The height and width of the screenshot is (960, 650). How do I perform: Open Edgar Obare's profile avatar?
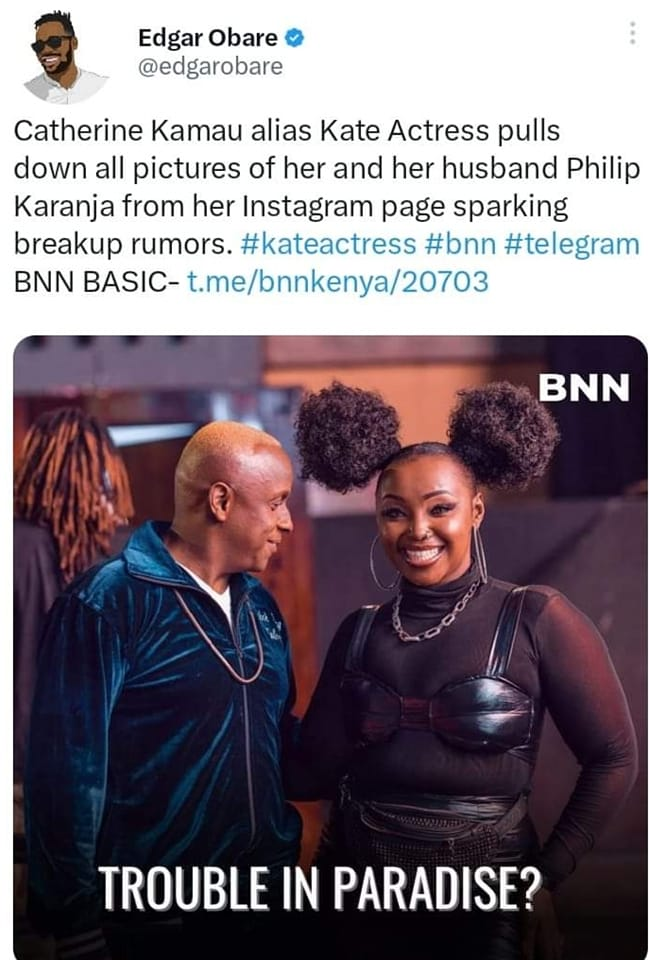coord(65,58)
